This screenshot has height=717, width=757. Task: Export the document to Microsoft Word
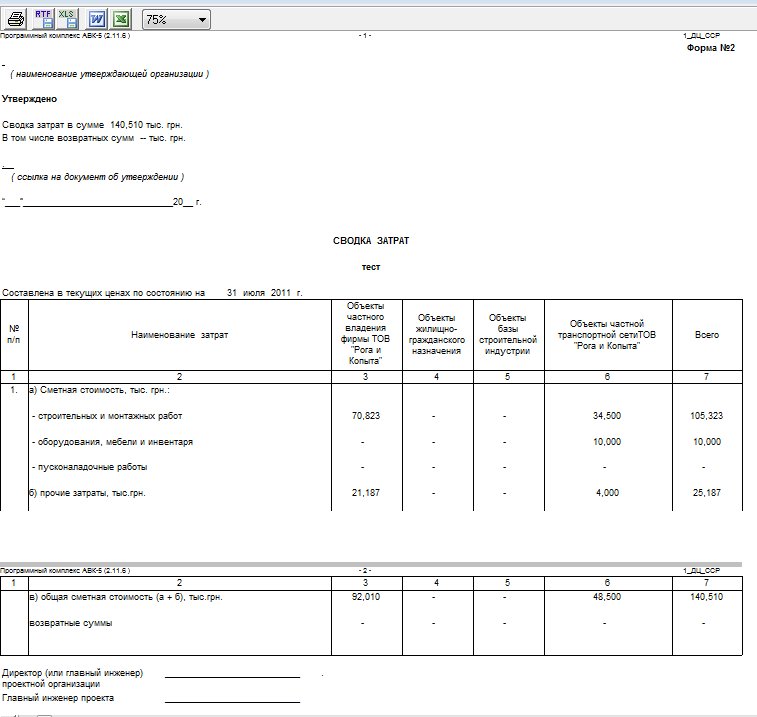pos(97,18)
